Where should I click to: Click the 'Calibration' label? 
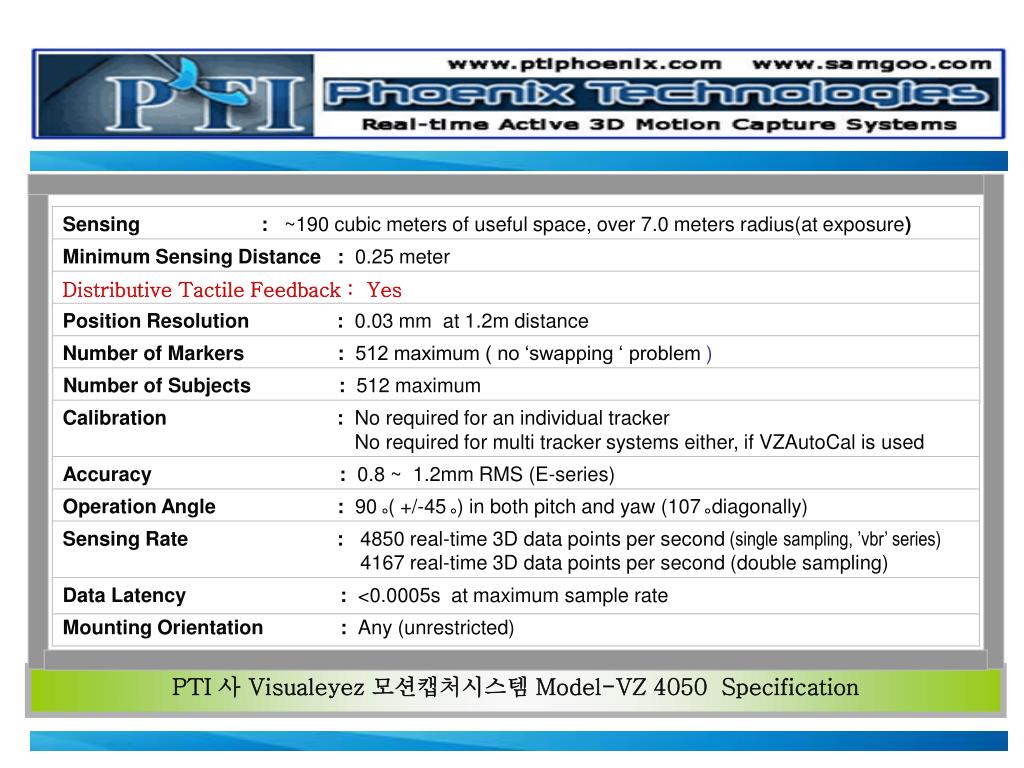[x=114, y=418]
